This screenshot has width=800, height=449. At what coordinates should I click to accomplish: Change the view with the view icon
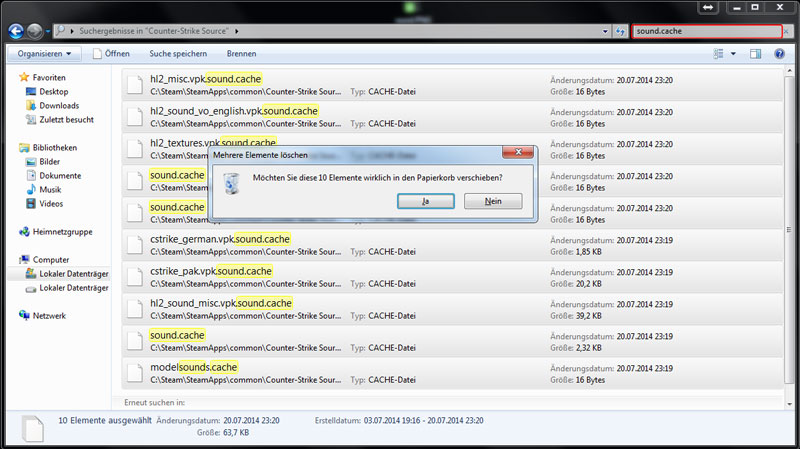(x=718, y=54)
